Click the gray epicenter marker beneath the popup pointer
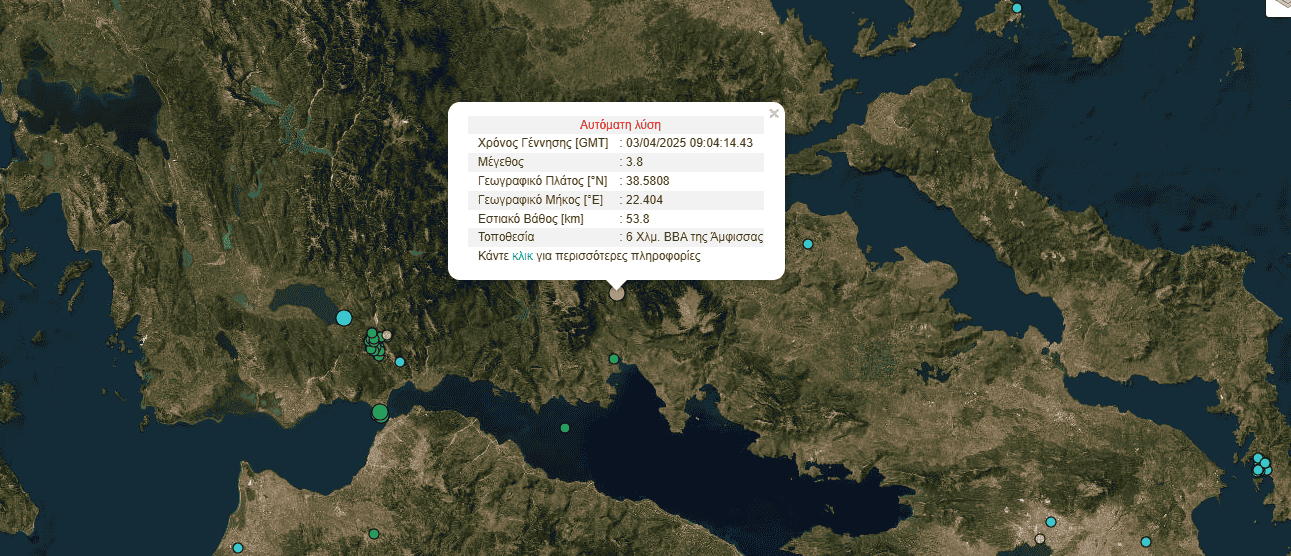Viewport: 1291px width, 556px height. coord(617,293)
